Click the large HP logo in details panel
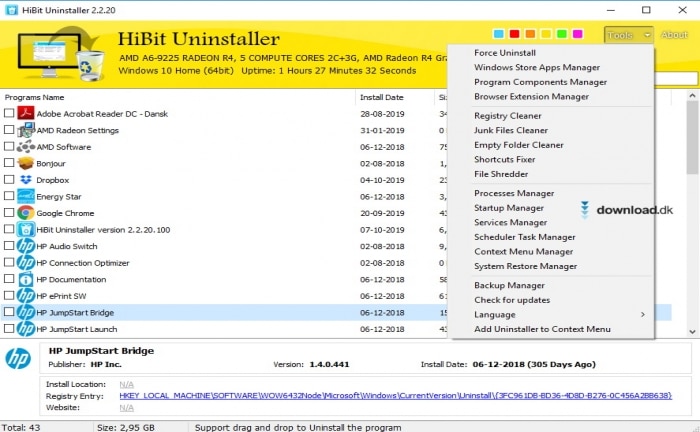700x432 pixels. tap(18, 358)
